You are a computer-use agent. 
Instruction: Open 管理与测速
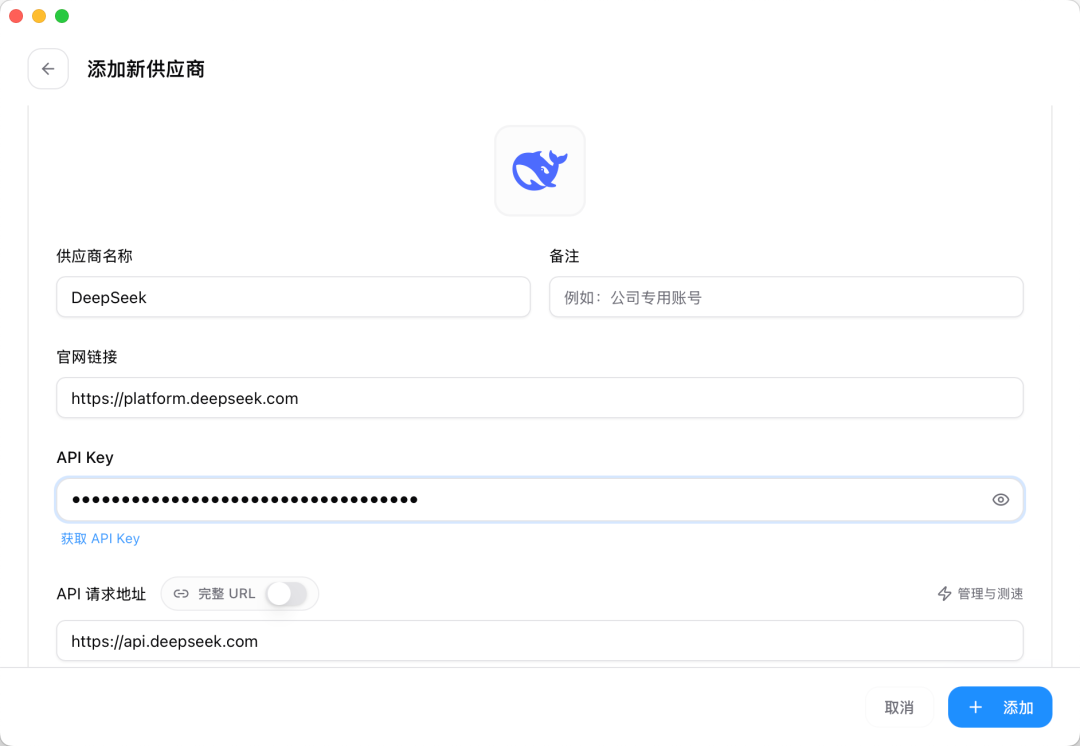point(981,594)
